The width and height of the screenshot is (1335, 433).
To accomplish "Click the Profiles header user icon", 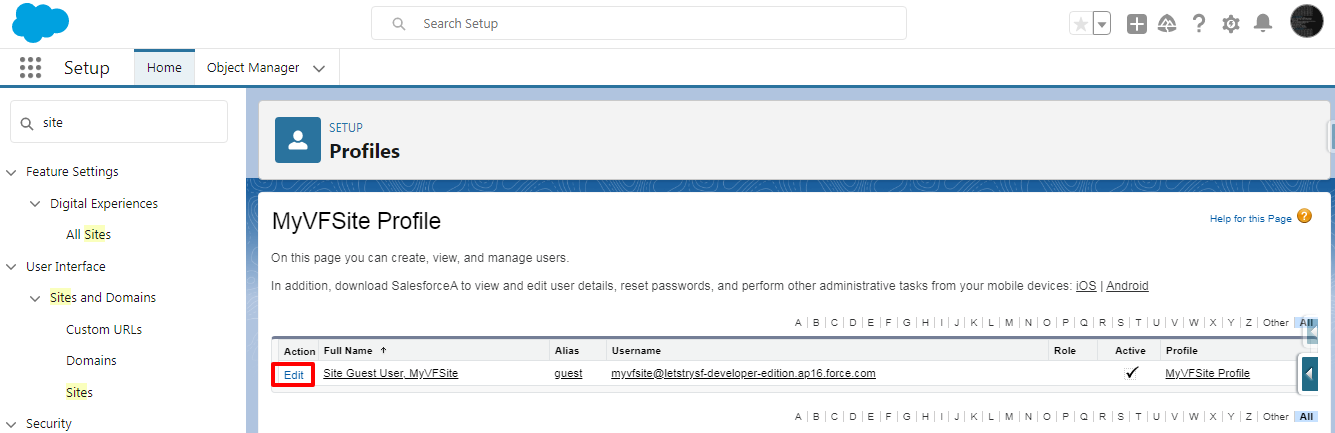I will (297, 140).
